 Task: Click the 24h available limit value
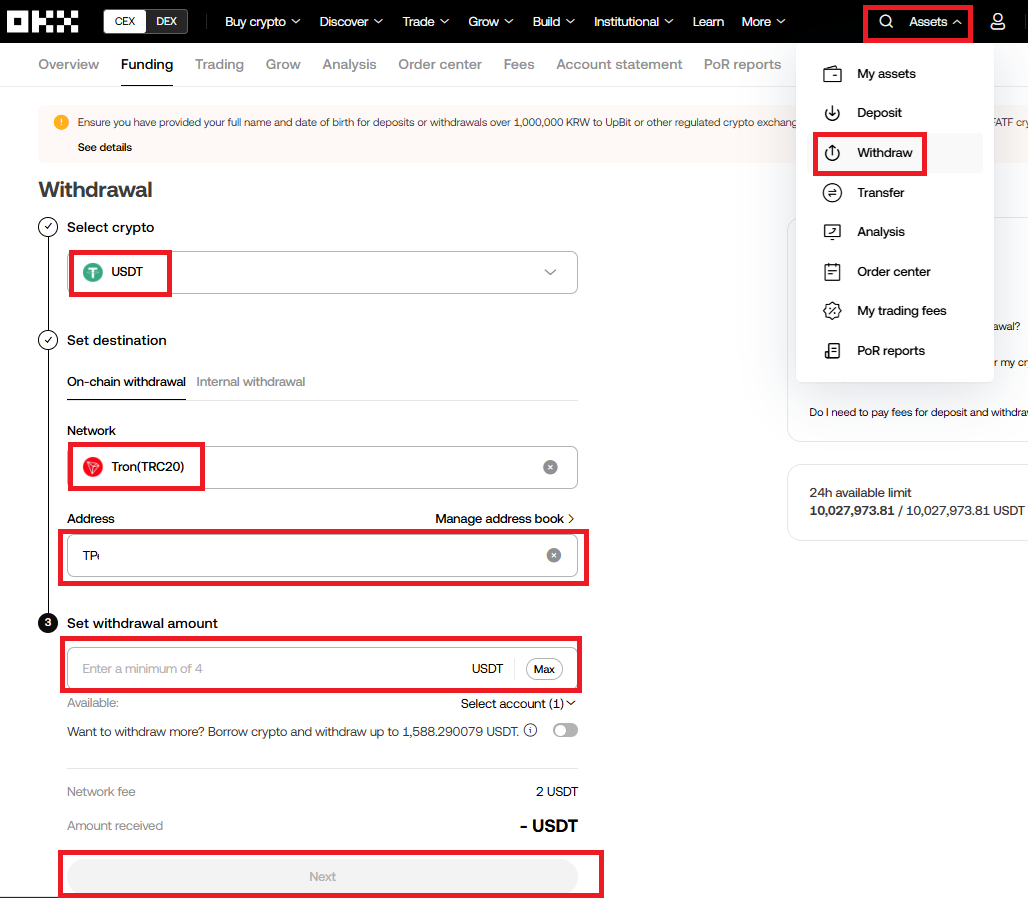pos(917,511)
